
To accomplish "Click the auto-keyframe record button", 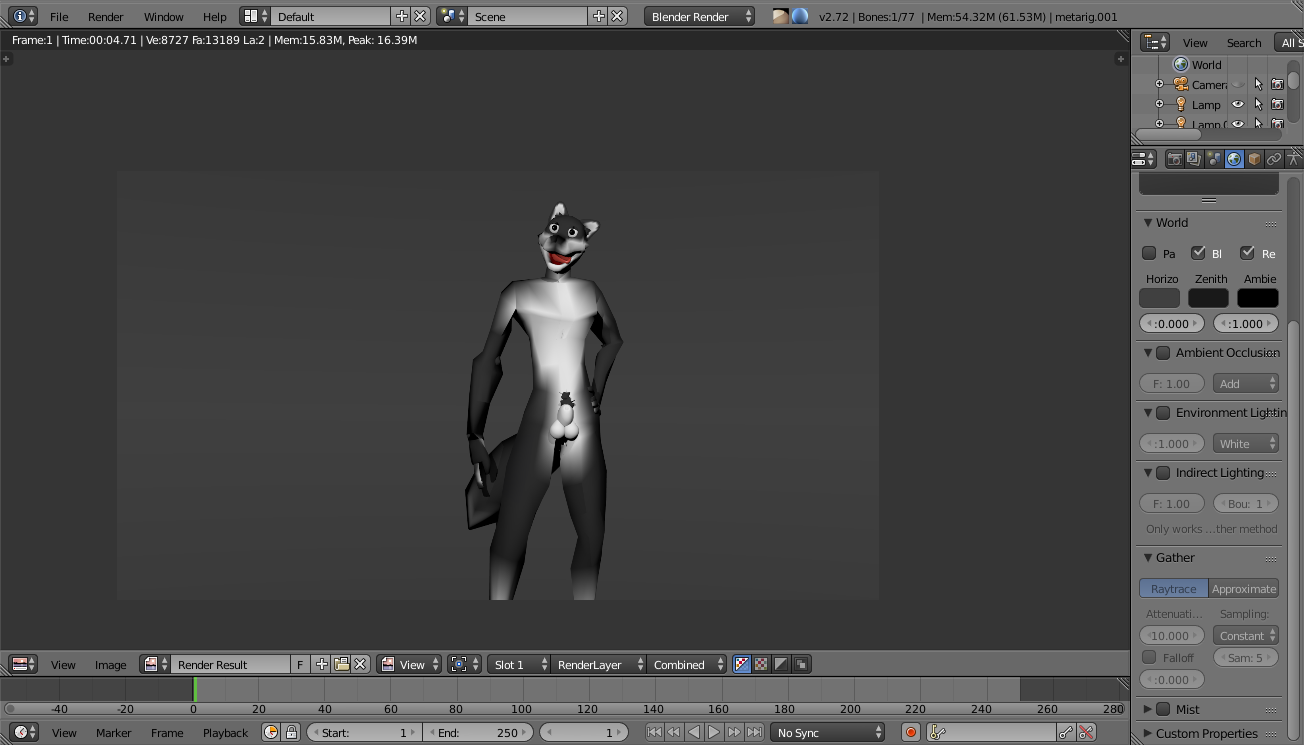I will pos(911,733).
